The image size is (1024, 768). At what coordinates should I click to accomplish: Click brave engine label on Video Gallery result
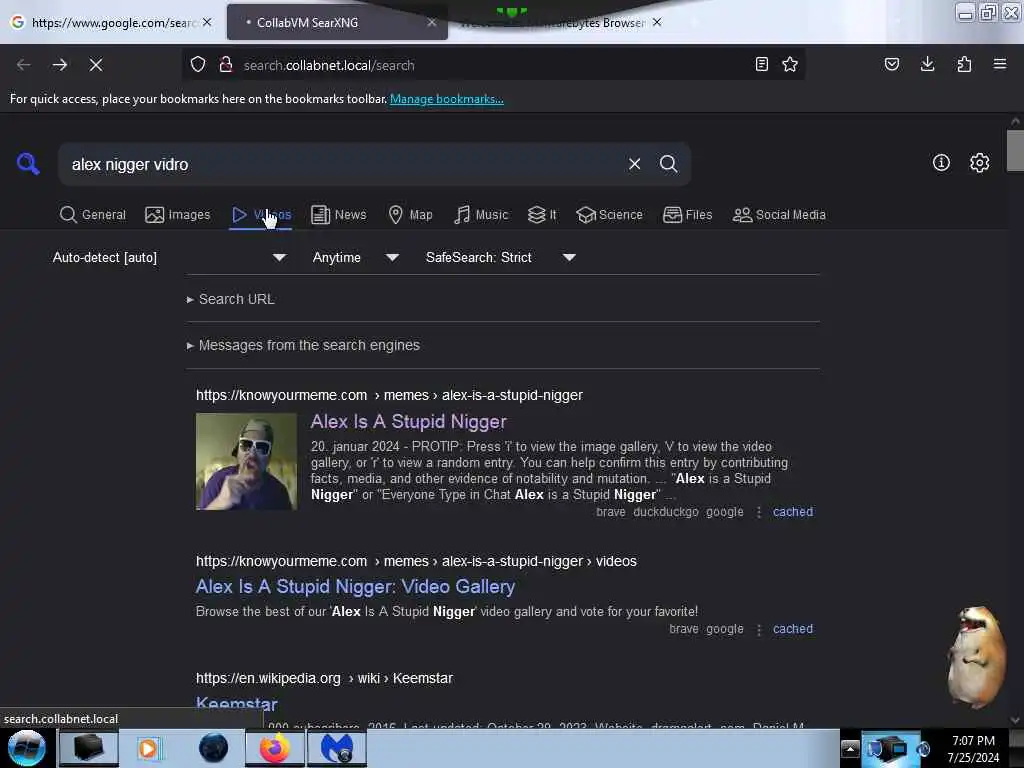[x=684, y=629]
